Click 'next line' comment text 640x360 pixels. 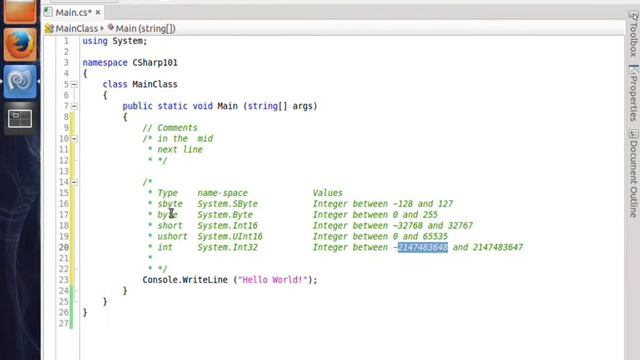180,149
